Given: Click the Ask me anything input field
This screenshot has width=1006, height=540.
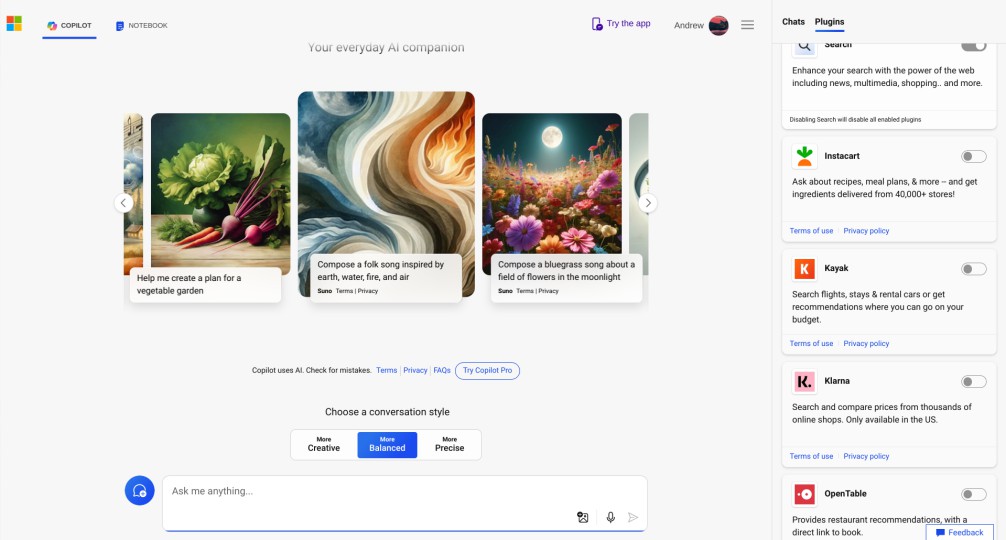Looking at the screenshot, I should pos(370,491).
